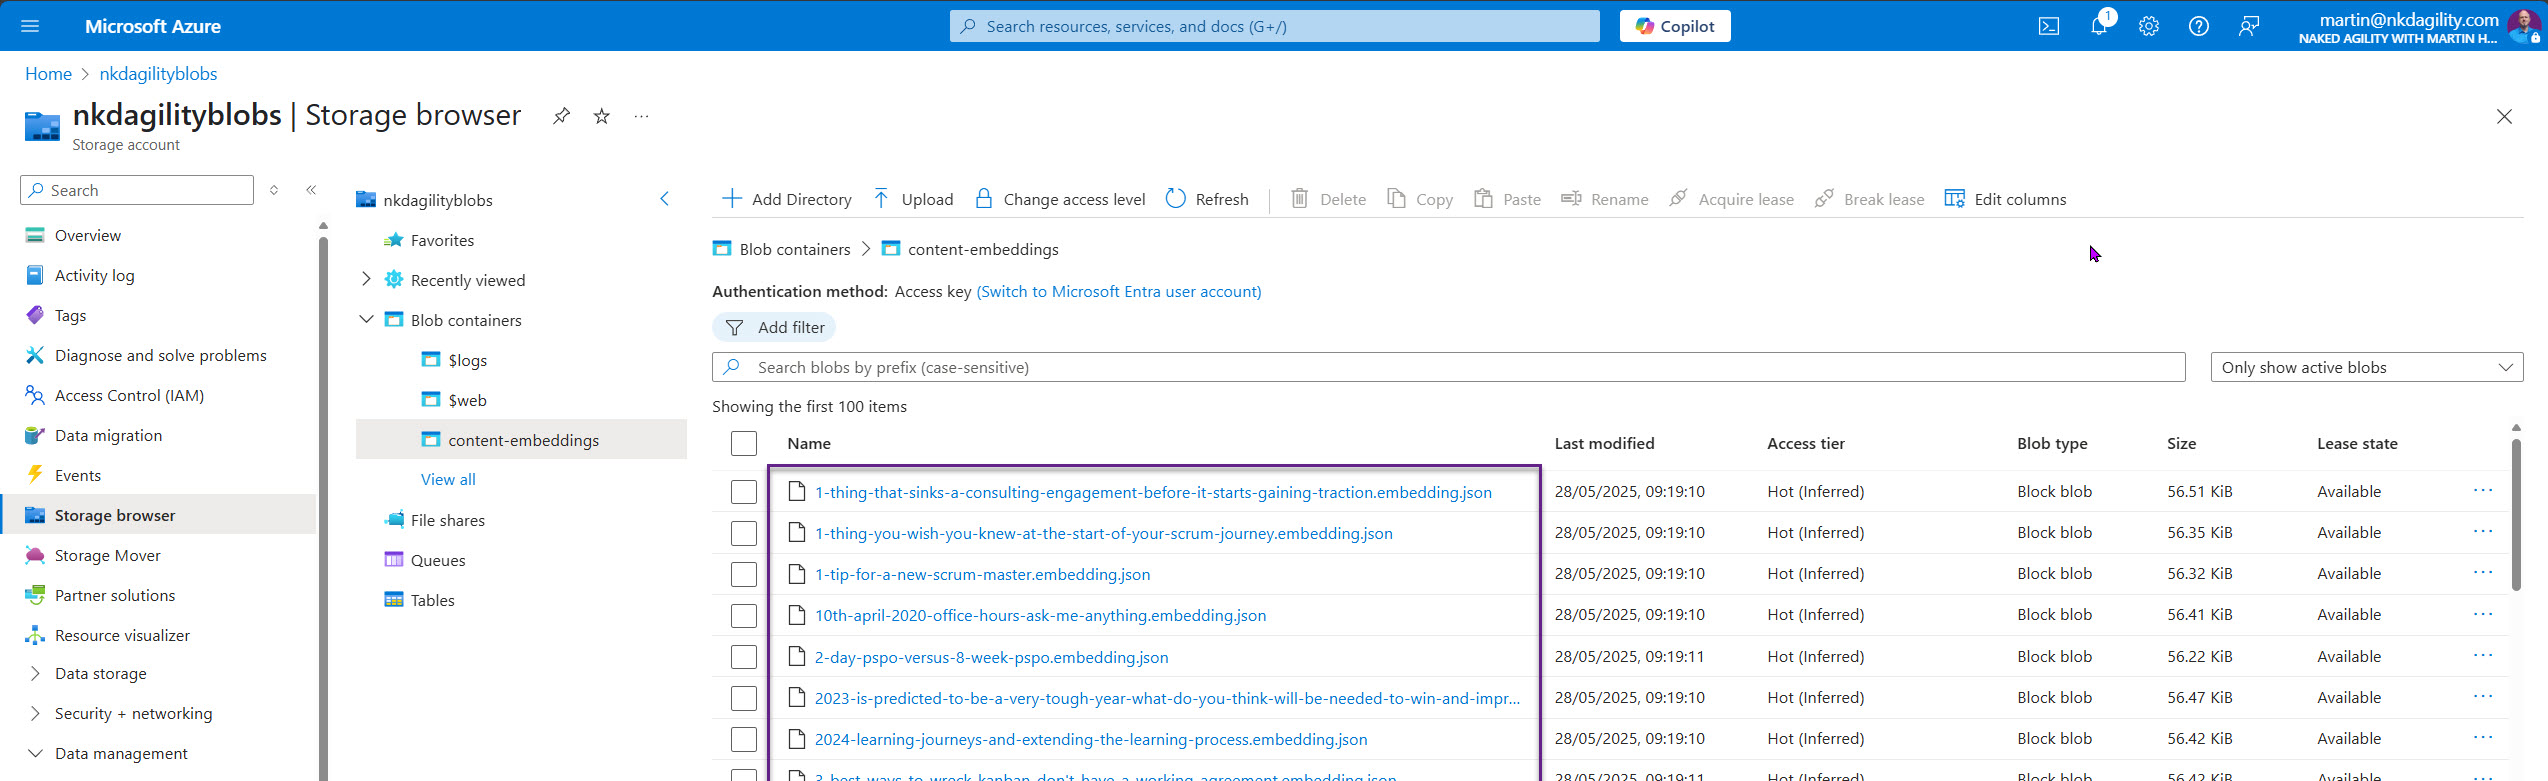This screenshot has height=781, width=2548.
Task: Click the global Search resources box
Action: (1274, 26)
